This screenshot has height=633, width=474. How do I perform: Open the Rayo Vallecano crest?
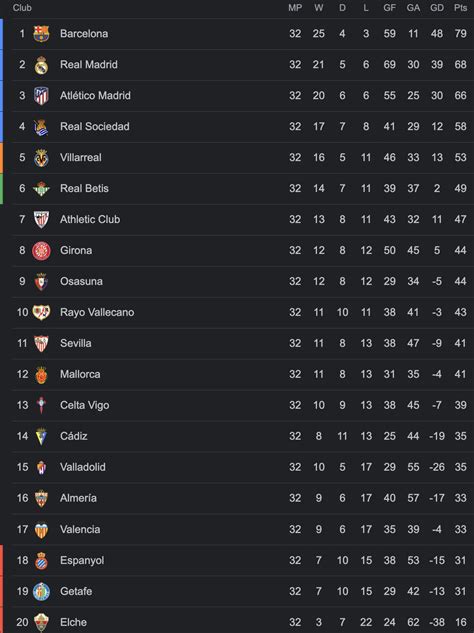click(41, 312)
